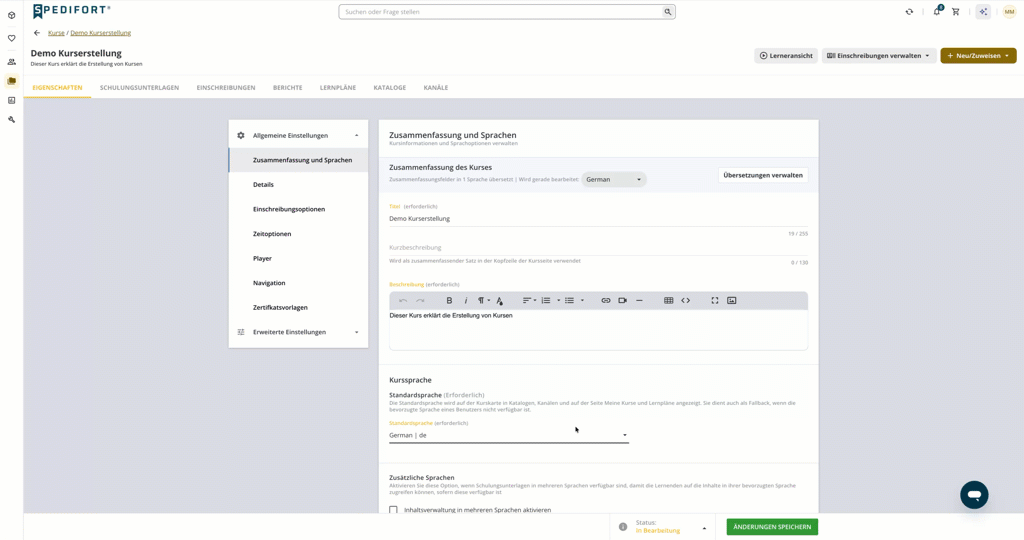The height and width of the screenshot is (540, 1024).
Task: Switch to the Berichte tab
Action: coord(287,87)
